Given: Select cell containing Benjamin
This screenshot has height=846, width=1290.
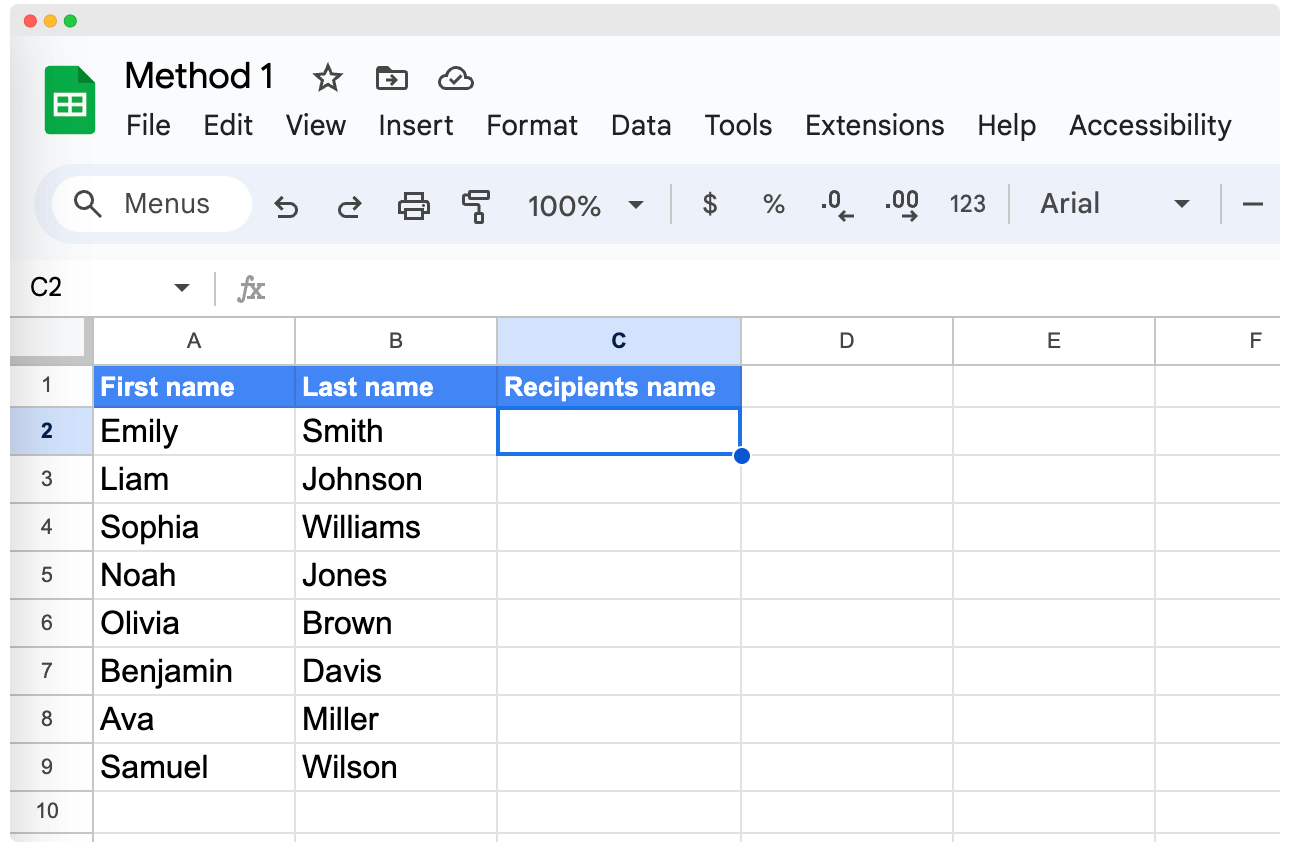Looking at the screenshot, I should coord(194,671).
